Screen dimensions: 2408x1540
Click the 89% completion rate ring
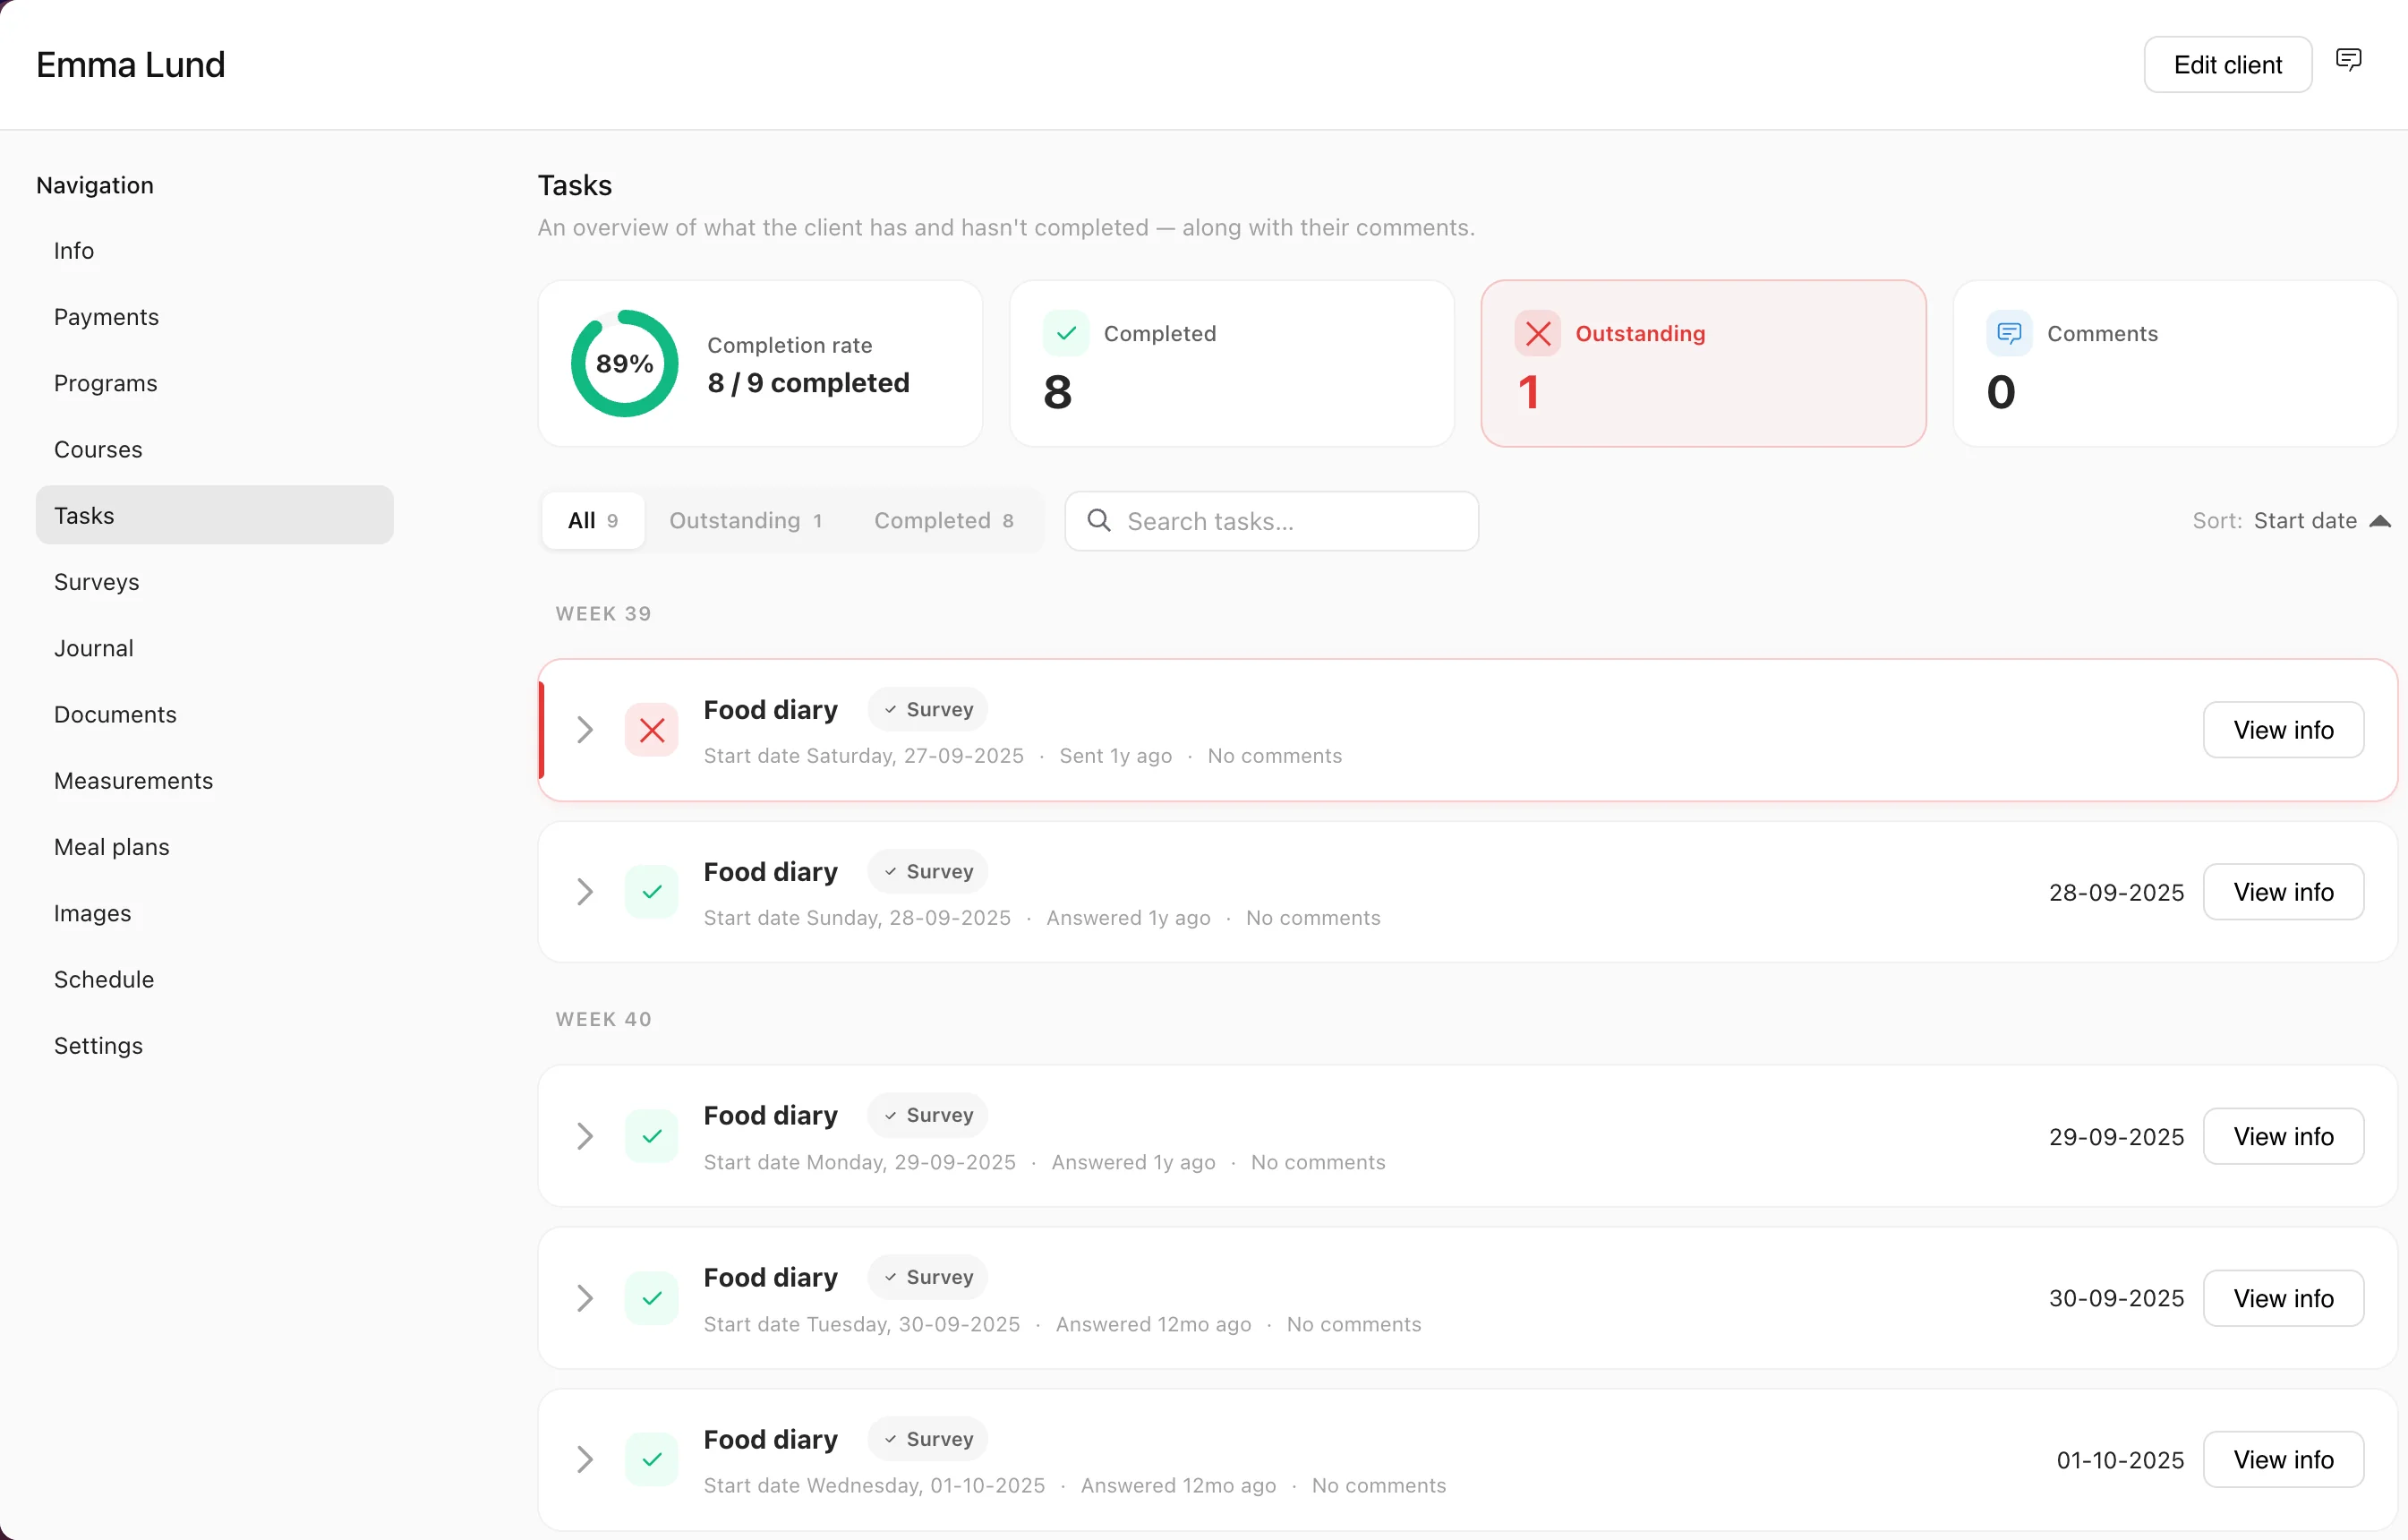coord(625,363)
